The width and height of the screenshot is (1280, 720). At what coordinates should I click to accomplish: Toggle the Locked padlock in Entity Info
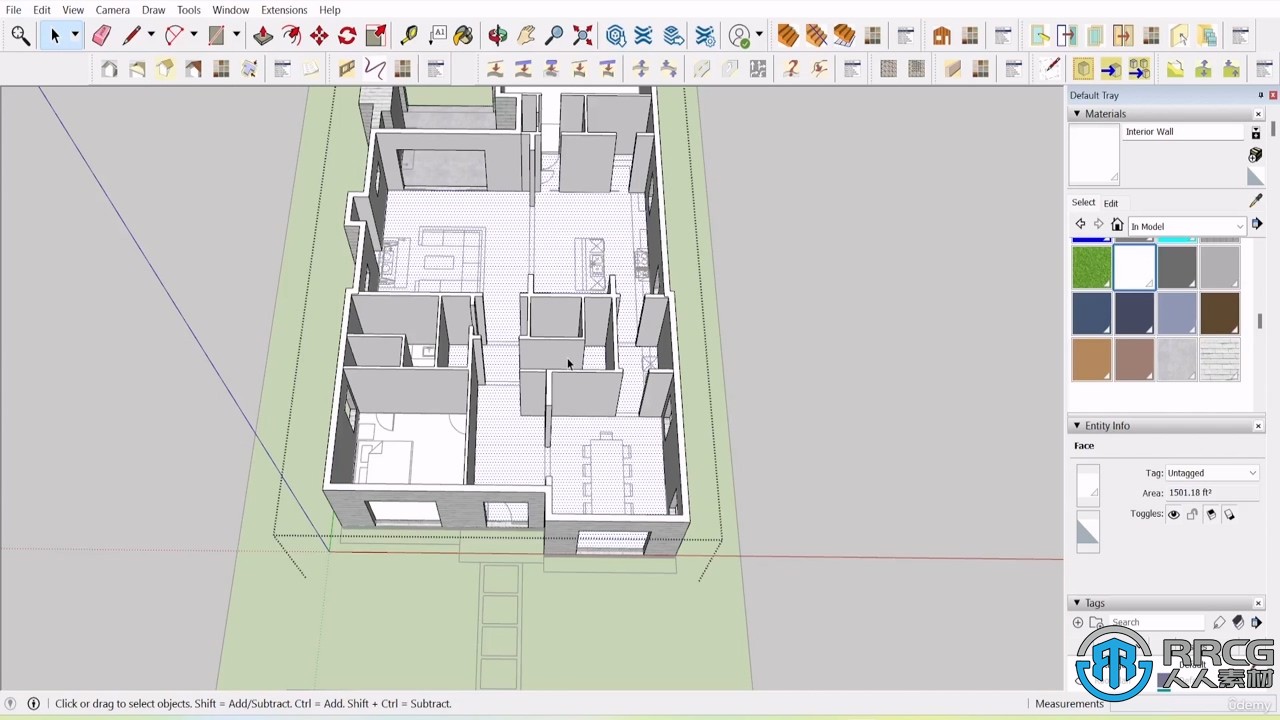tap(1192, 515)
